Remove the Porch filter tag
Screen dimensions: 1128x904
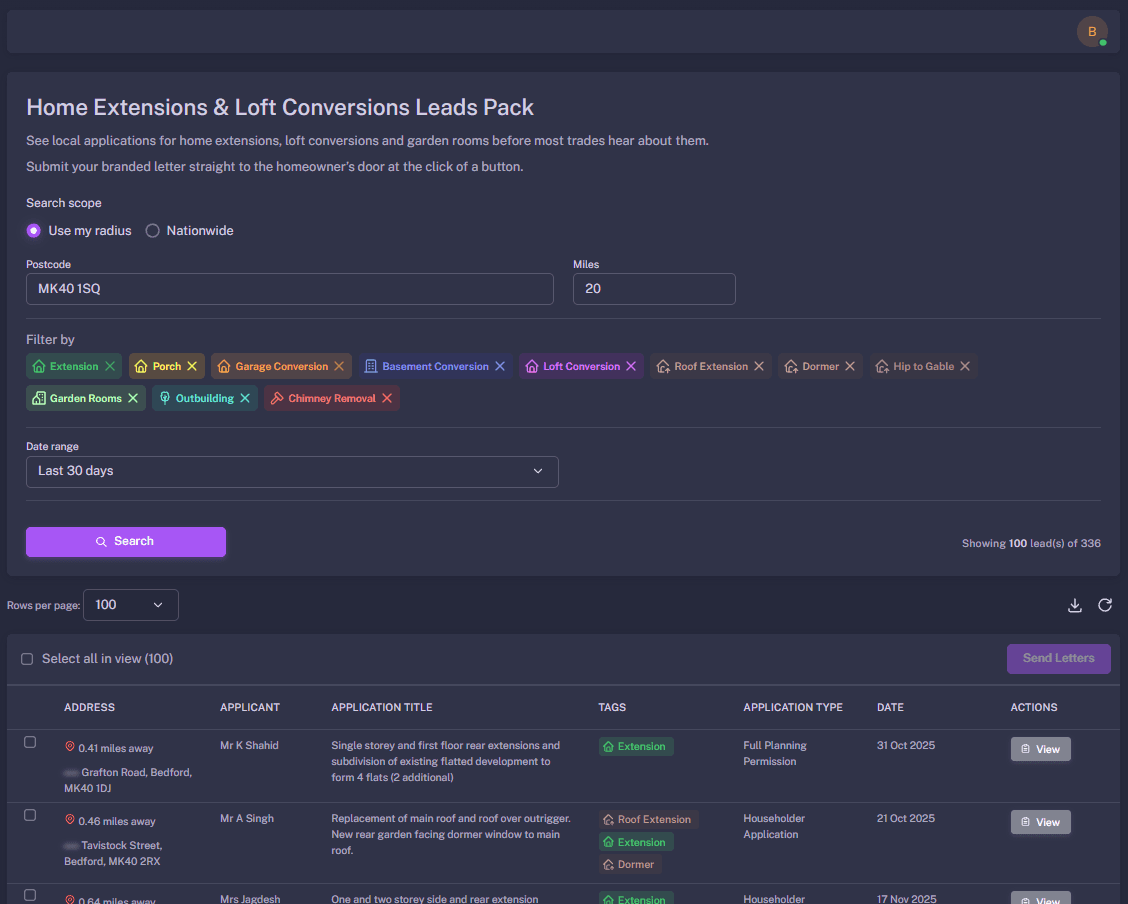191,366
